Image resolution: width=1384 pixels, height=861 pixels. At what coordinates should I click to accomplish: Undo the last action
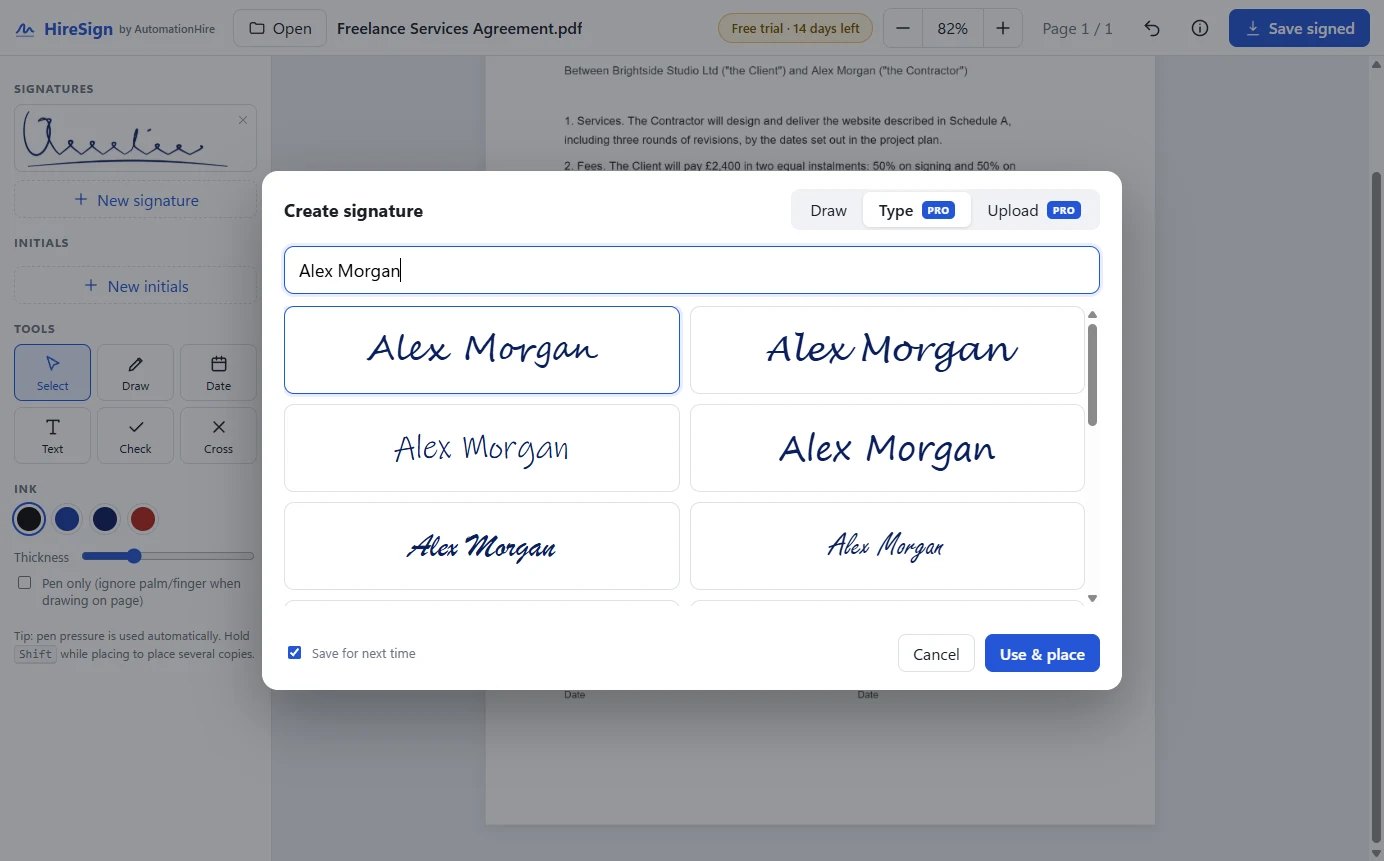[x=1152, y=28]
